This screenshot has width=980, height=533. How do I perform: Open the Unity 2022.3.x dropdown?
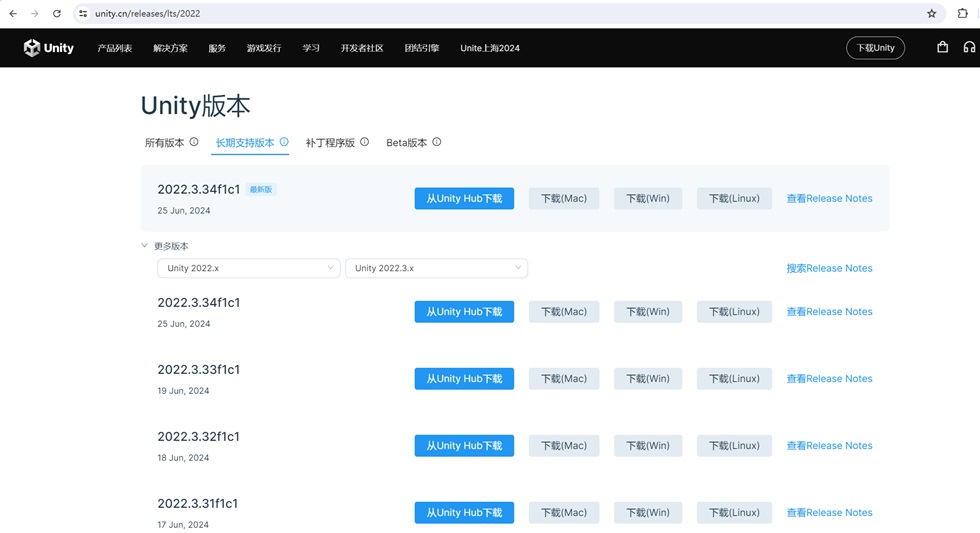pyautogui.click(x=436, y=268)
